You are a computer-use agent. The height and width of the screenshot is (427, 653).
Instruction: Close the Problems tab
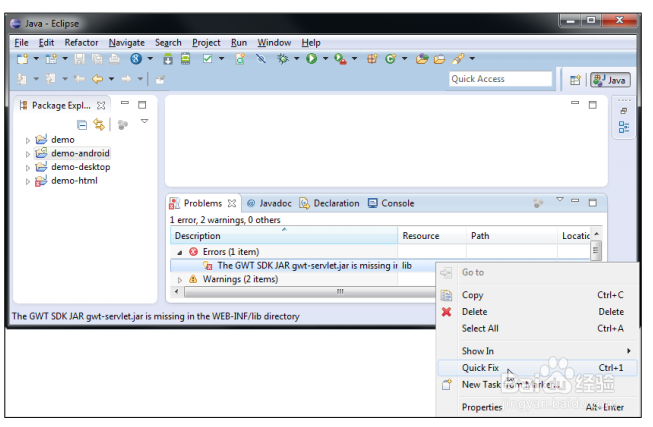pyautogui.click(x=232, y=203)
